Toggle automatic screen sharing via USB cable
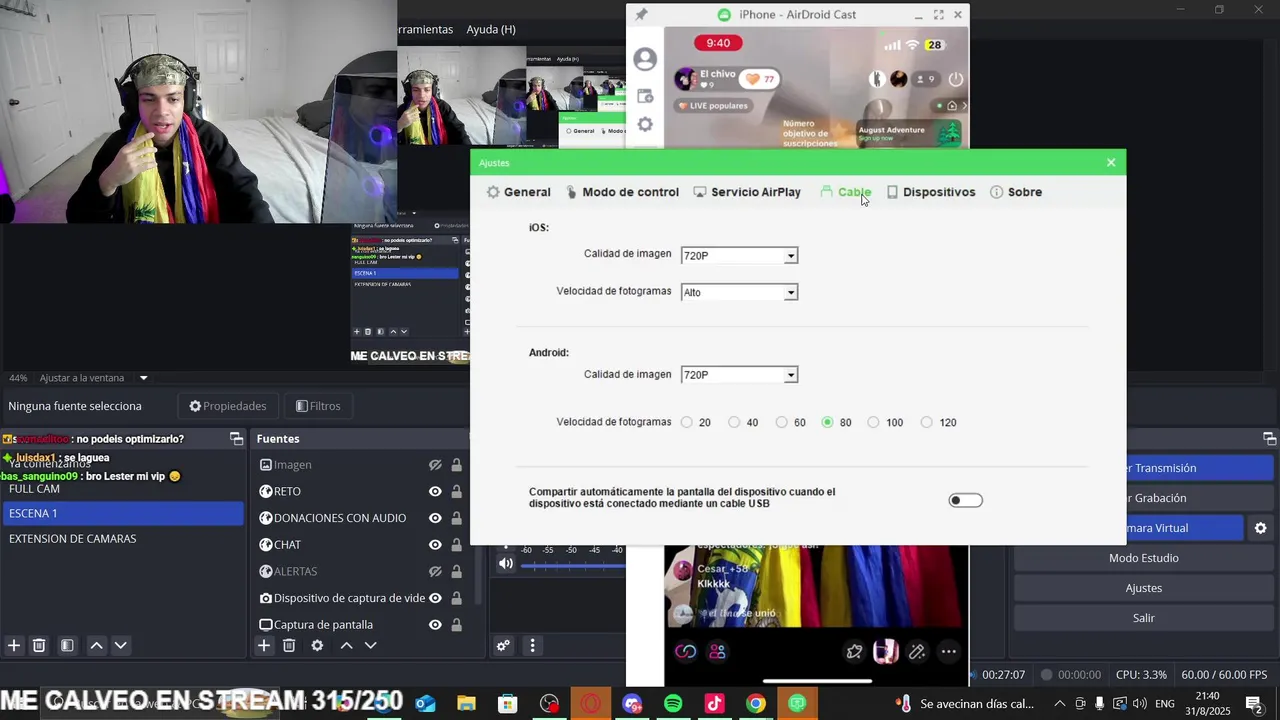 click(965, 500)
